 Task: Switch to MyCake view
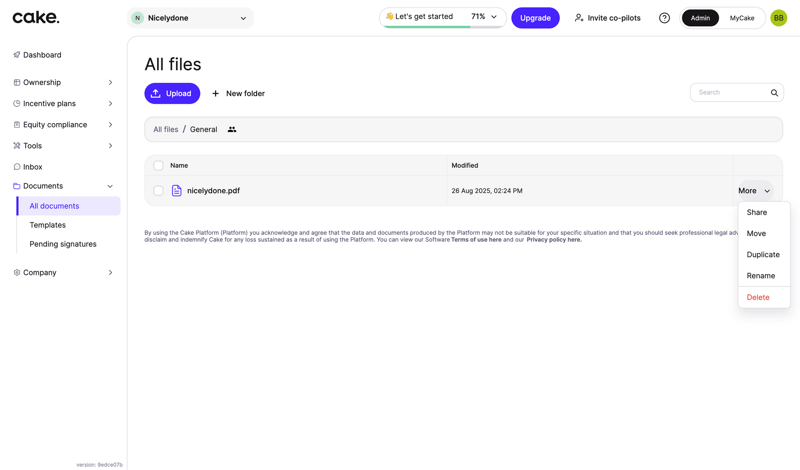click(x=742, y=18)
